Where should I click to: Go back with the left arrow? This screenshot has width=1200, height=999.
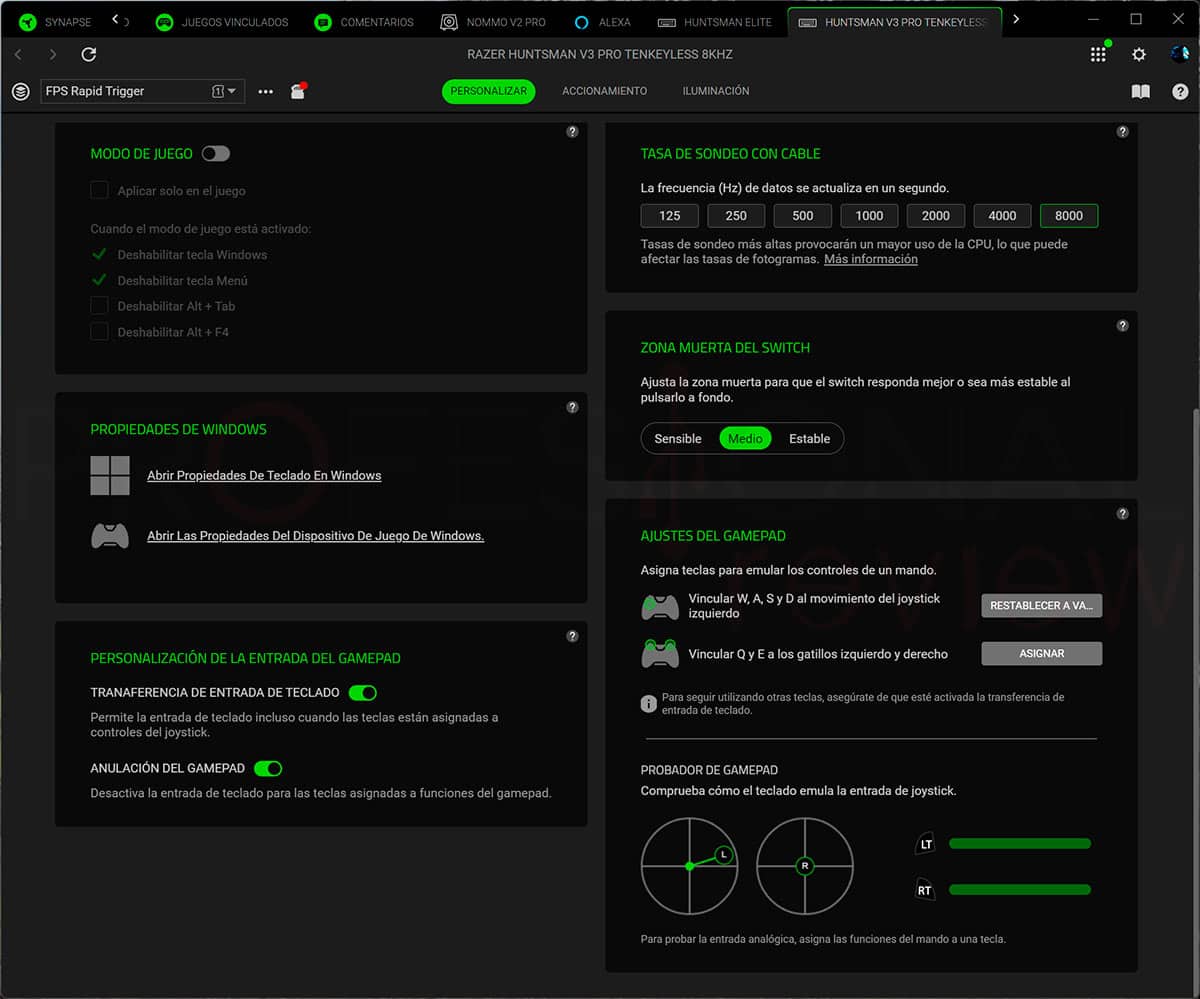(18, 54)
